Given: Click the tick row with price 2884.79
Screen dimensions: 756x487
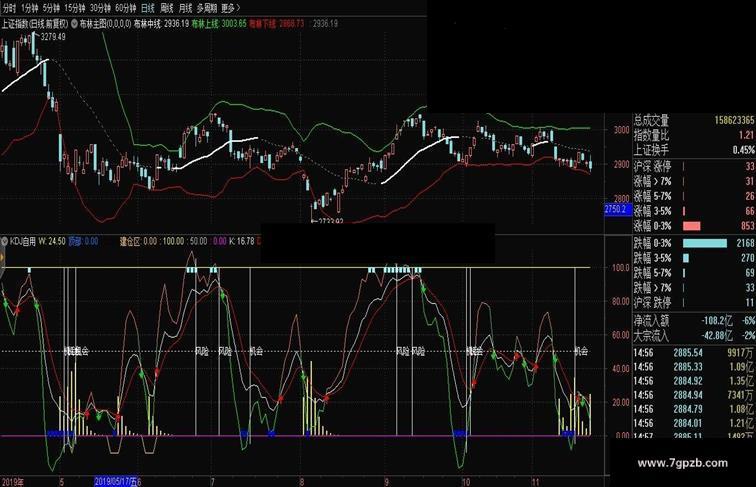Looking at the screenshot, I should 694,409.
